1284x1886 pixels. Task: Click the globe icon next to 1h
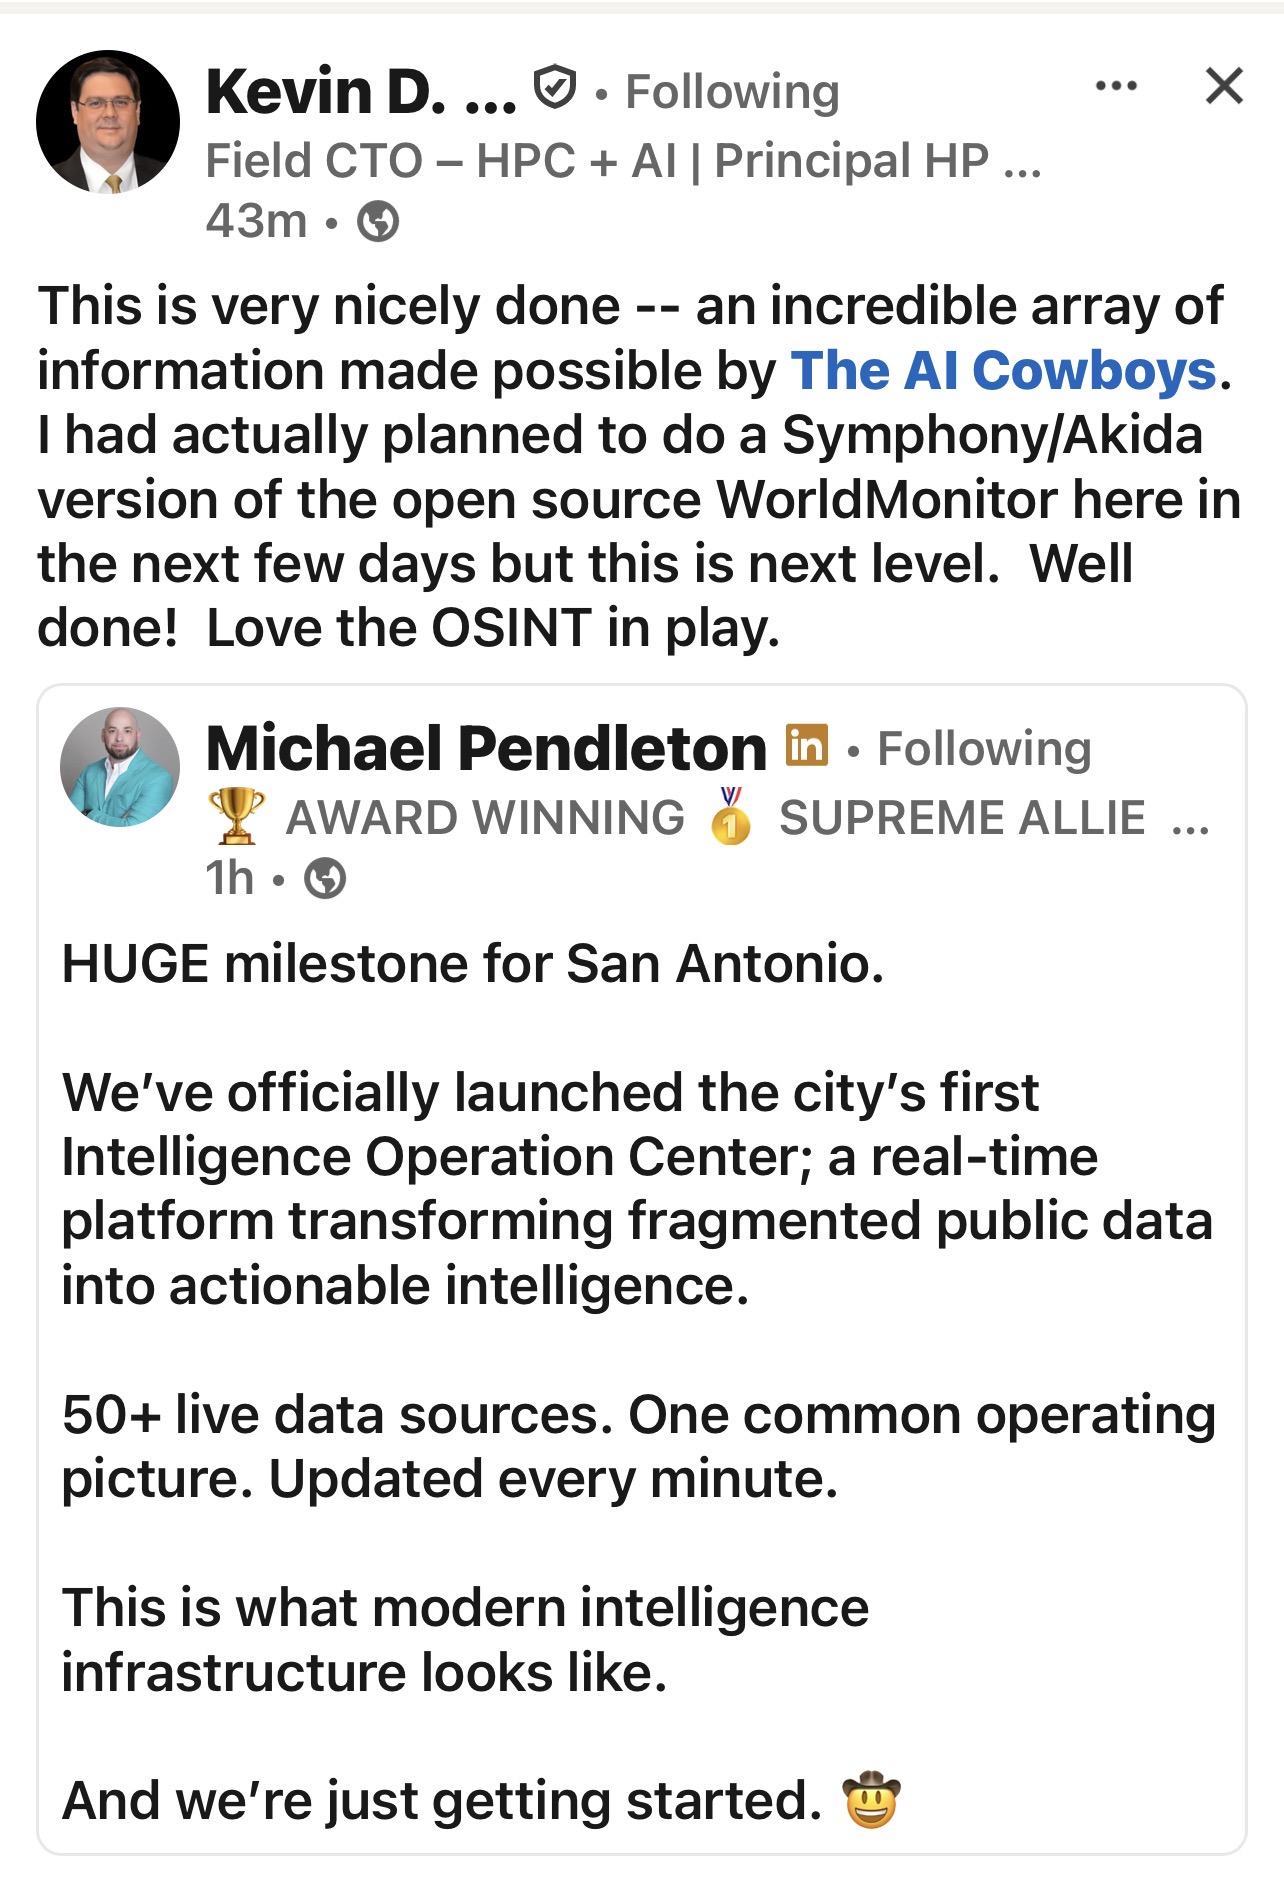coord(325,879)
